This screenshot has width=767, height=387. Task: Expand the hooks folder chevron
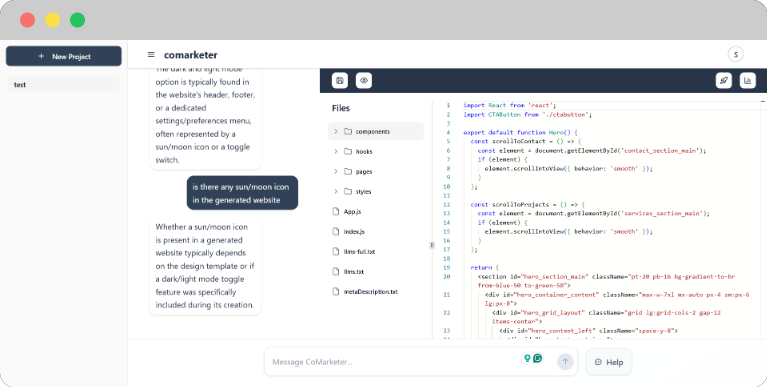click(x=336, y=152)
